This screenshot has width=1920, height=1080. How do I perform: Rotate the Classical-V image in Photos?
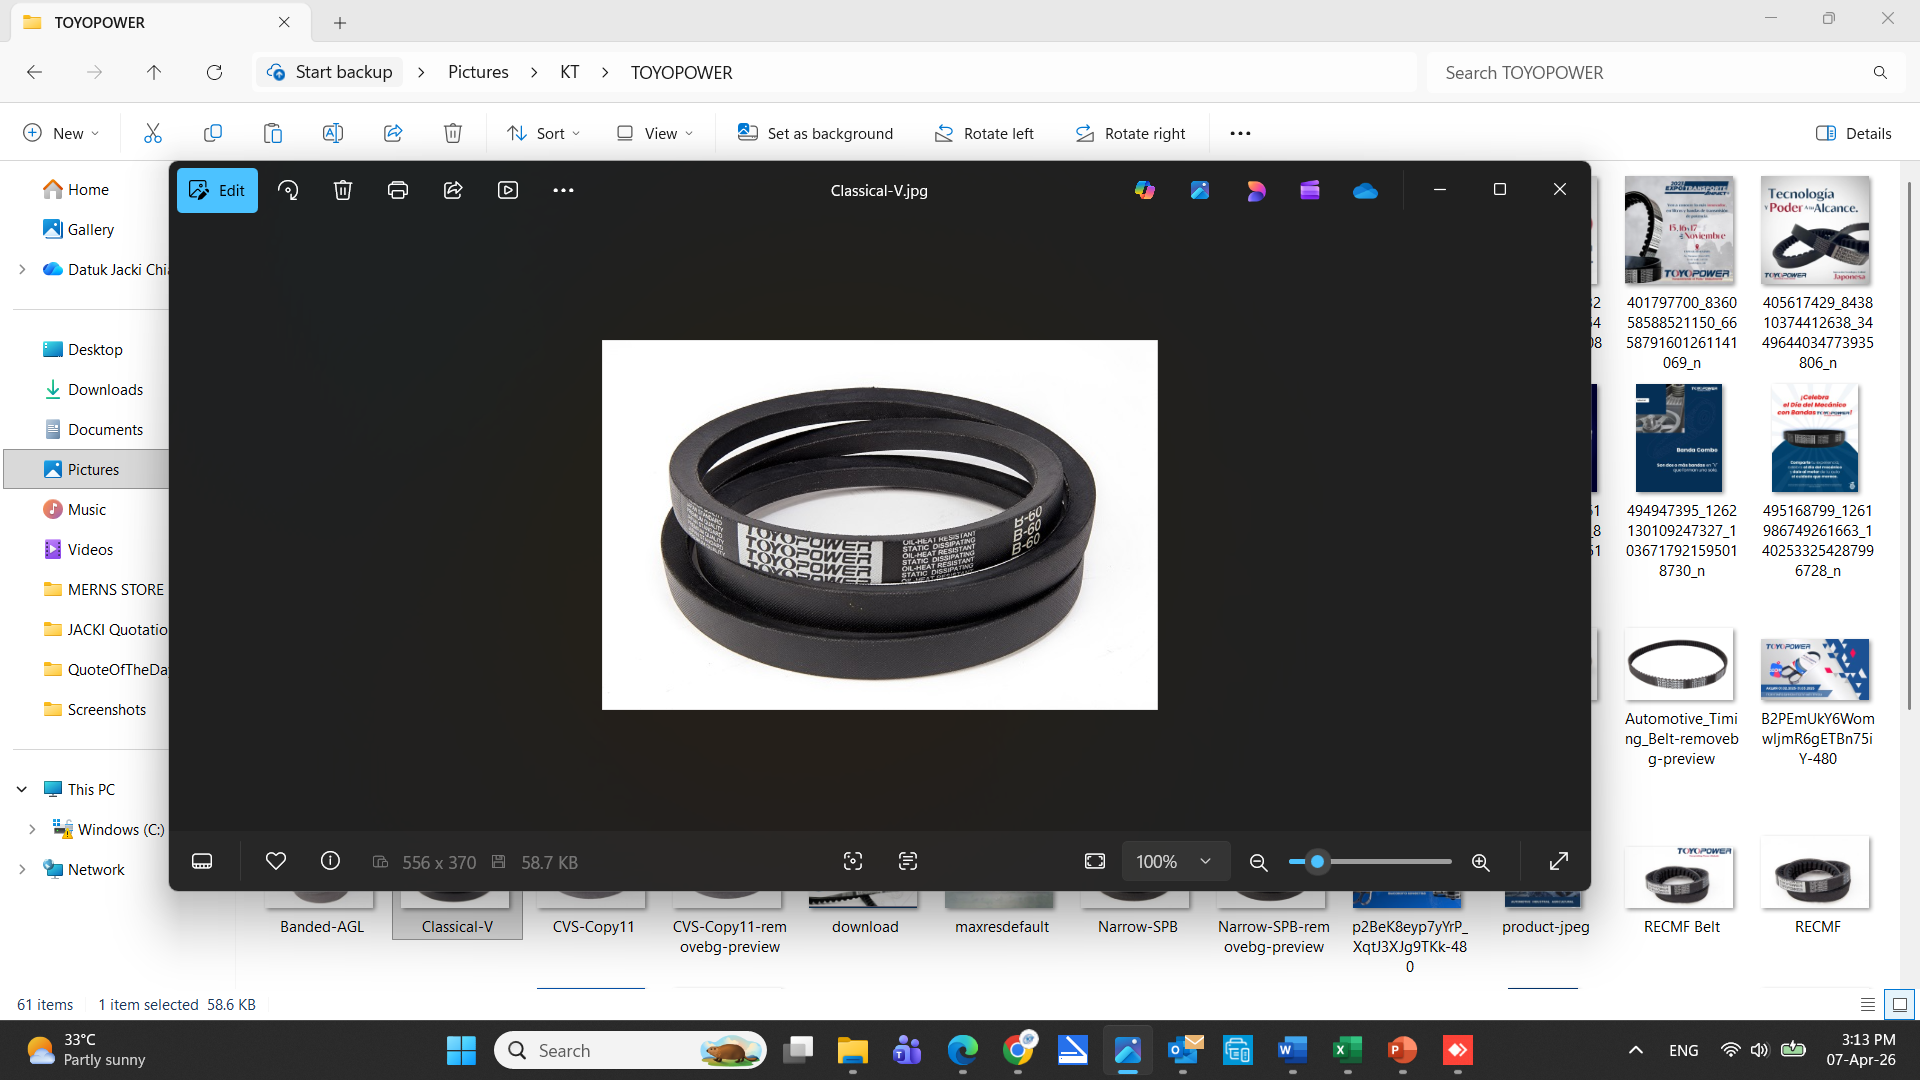click(x=288, y=190)
